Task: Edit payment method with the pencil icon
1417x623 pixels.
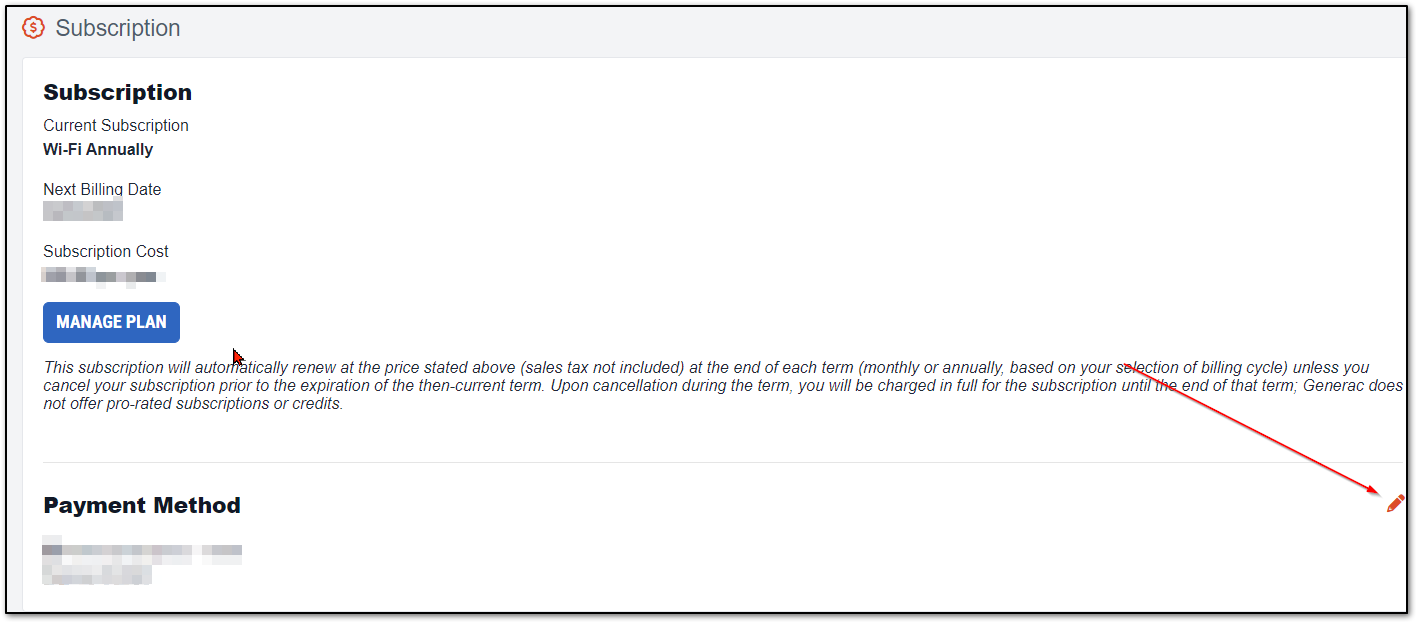Action: pyautogui.click(x=1395, y=503)
